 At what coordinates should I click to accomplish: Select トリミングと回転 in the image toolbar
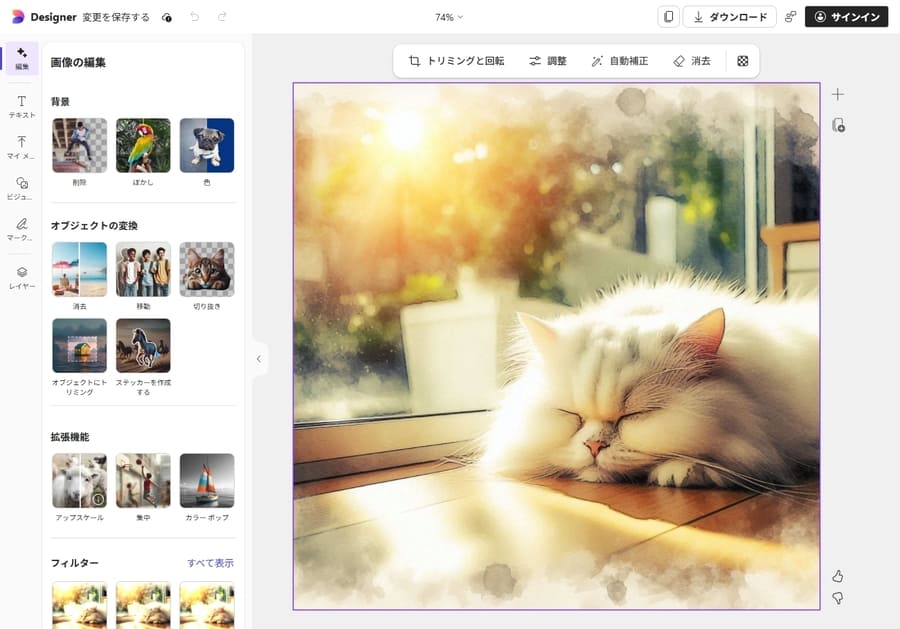[456, 61]
